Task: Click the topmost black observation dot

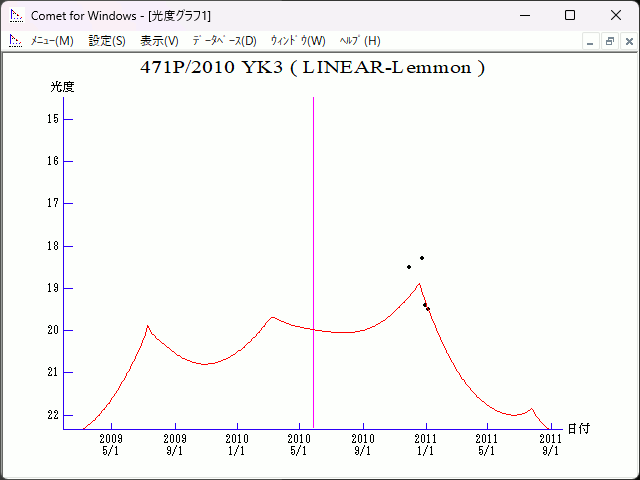Action: (422, 258)
